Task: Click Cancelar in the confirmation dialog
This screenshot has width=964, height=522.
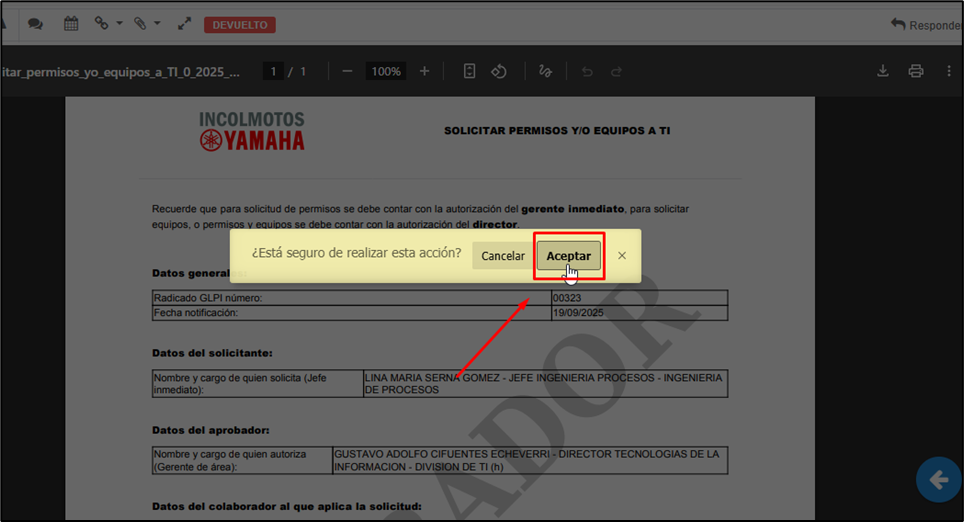Action: tap(503, 256)
